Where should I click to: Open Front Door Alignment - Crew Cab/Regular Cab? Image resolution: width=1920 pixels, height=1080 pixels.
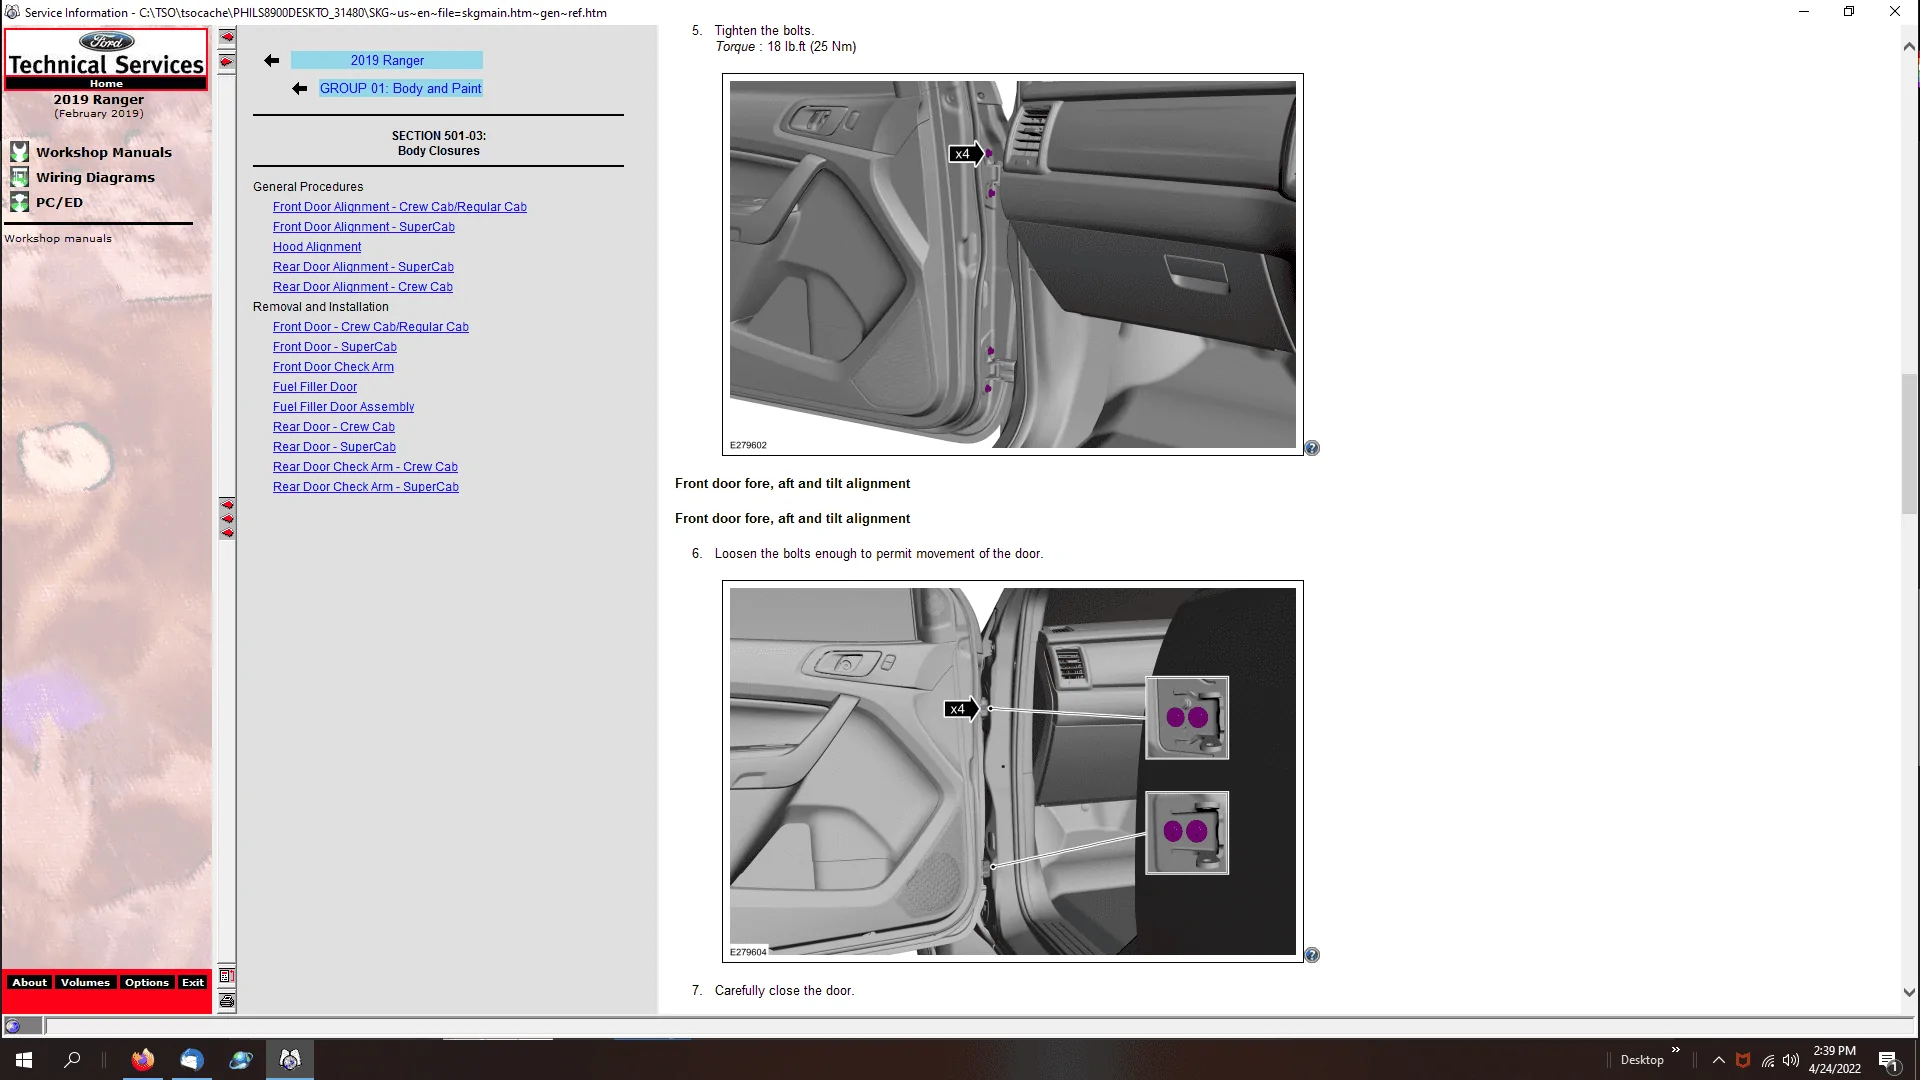[x=400, y=207]
